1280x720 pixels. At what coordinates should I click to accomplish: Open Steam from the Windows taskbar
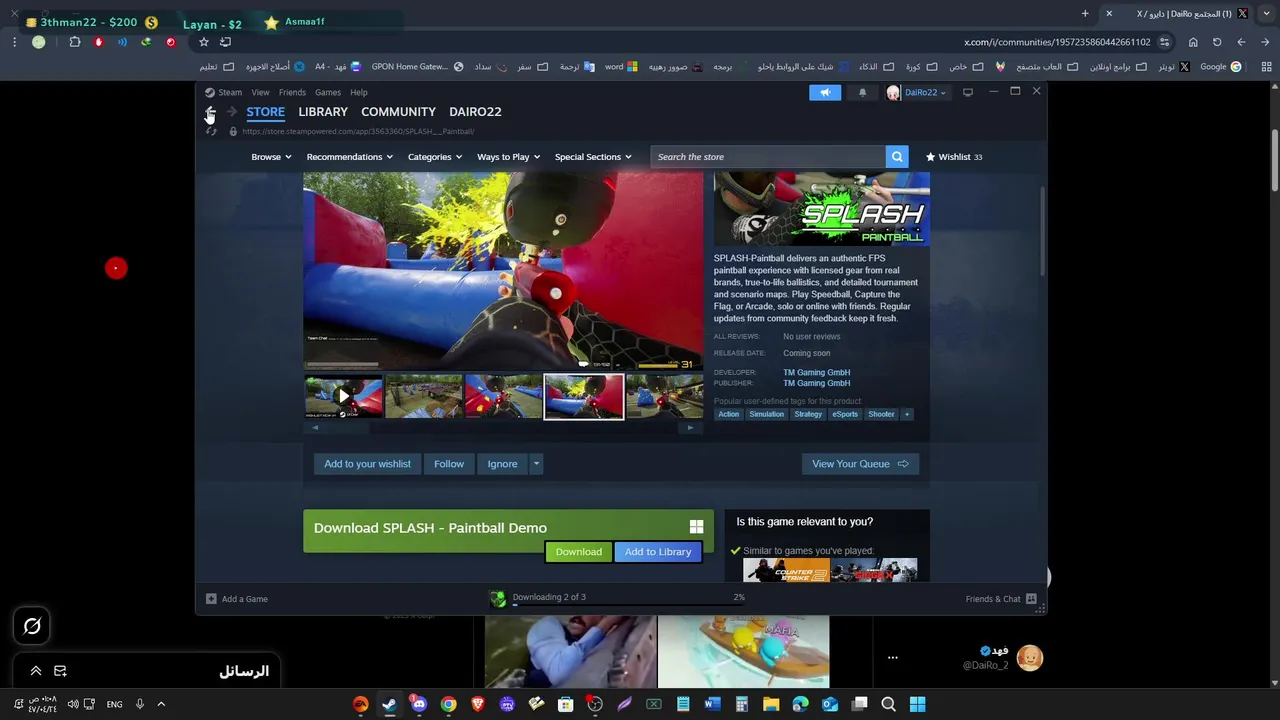click(x=389, y=704)
